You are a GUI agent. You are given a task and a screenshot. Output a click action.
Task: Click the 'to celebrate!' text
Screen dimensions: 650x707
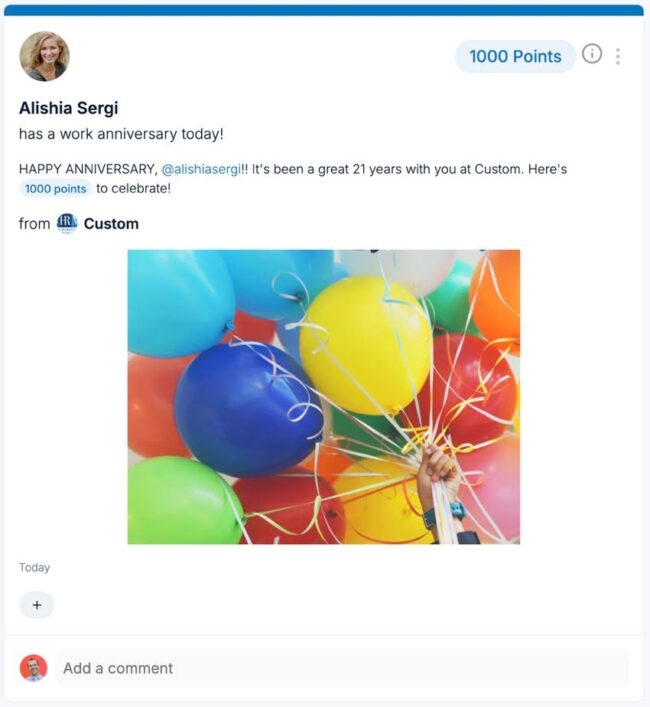(x=134, y=189)
